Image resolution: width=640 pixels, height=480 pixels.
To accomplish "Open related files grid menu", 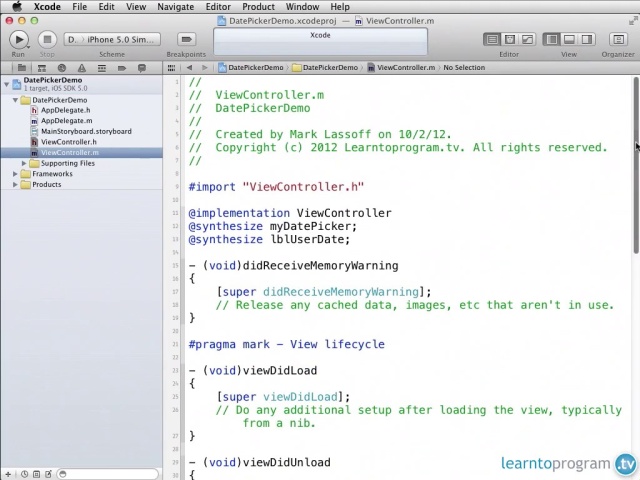I will 171,68.
